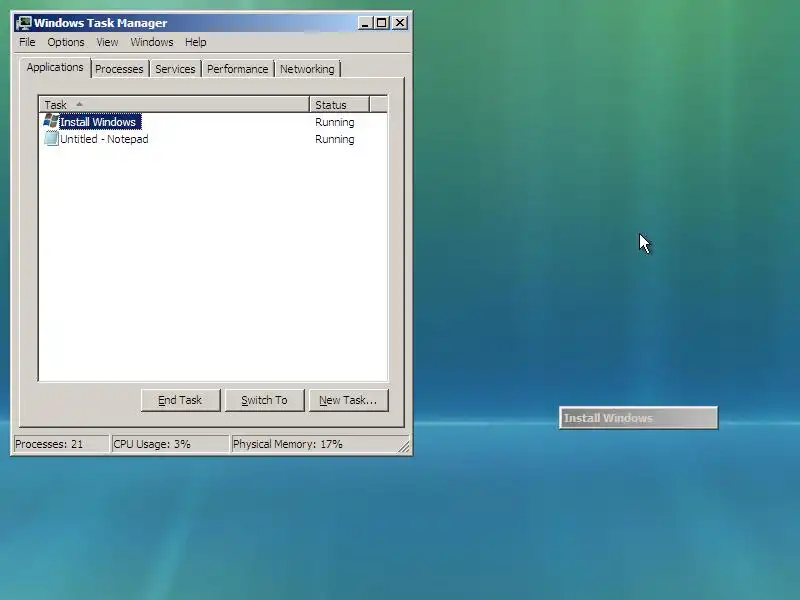Screen dimensions: 800x600
Task: Open the Help menu
Action: pyautogui.click(x=195, y=42)
